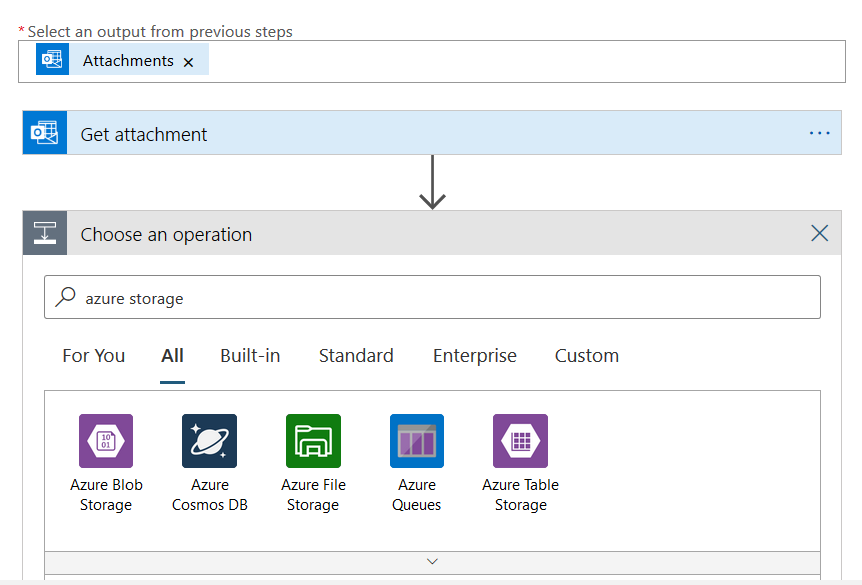
Task: Switch to the For You tab
Action: (x=94, y=356)
